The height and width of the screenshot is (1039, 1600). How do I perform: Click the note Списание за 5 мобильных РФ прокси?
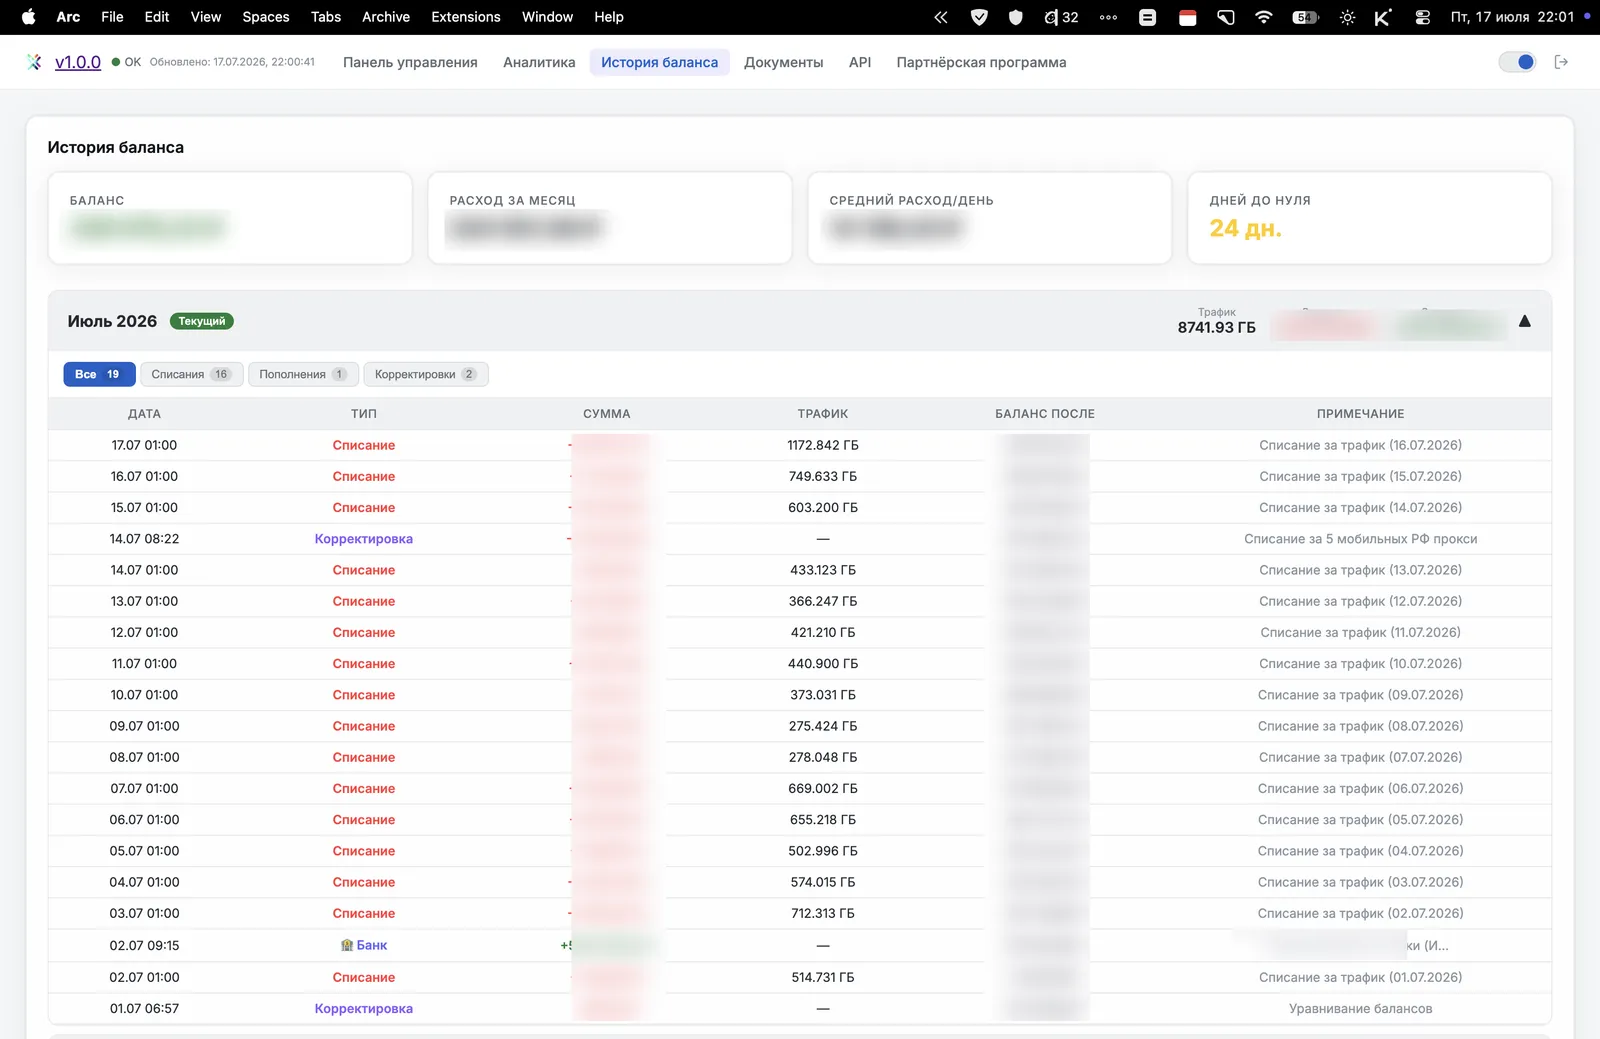click(x=1360, y=539)
